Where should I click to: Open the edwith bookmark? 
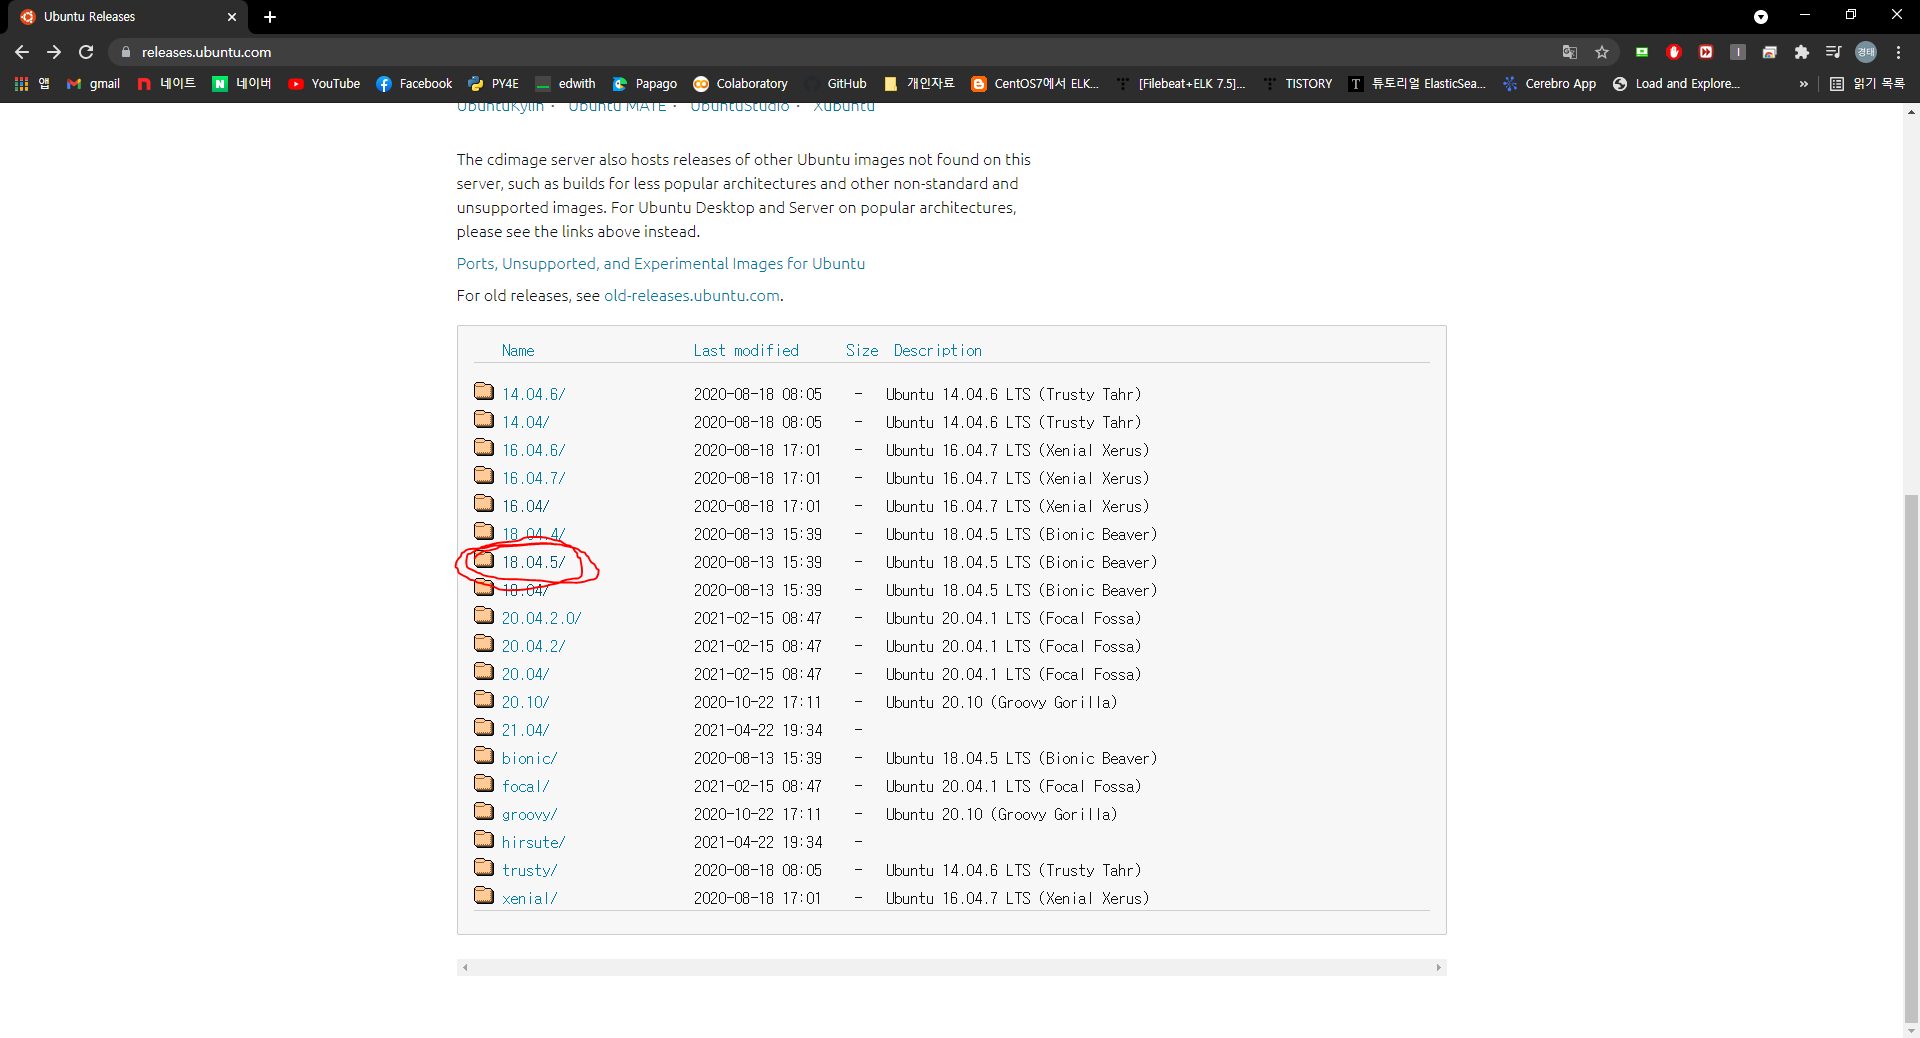coord(565,84)
